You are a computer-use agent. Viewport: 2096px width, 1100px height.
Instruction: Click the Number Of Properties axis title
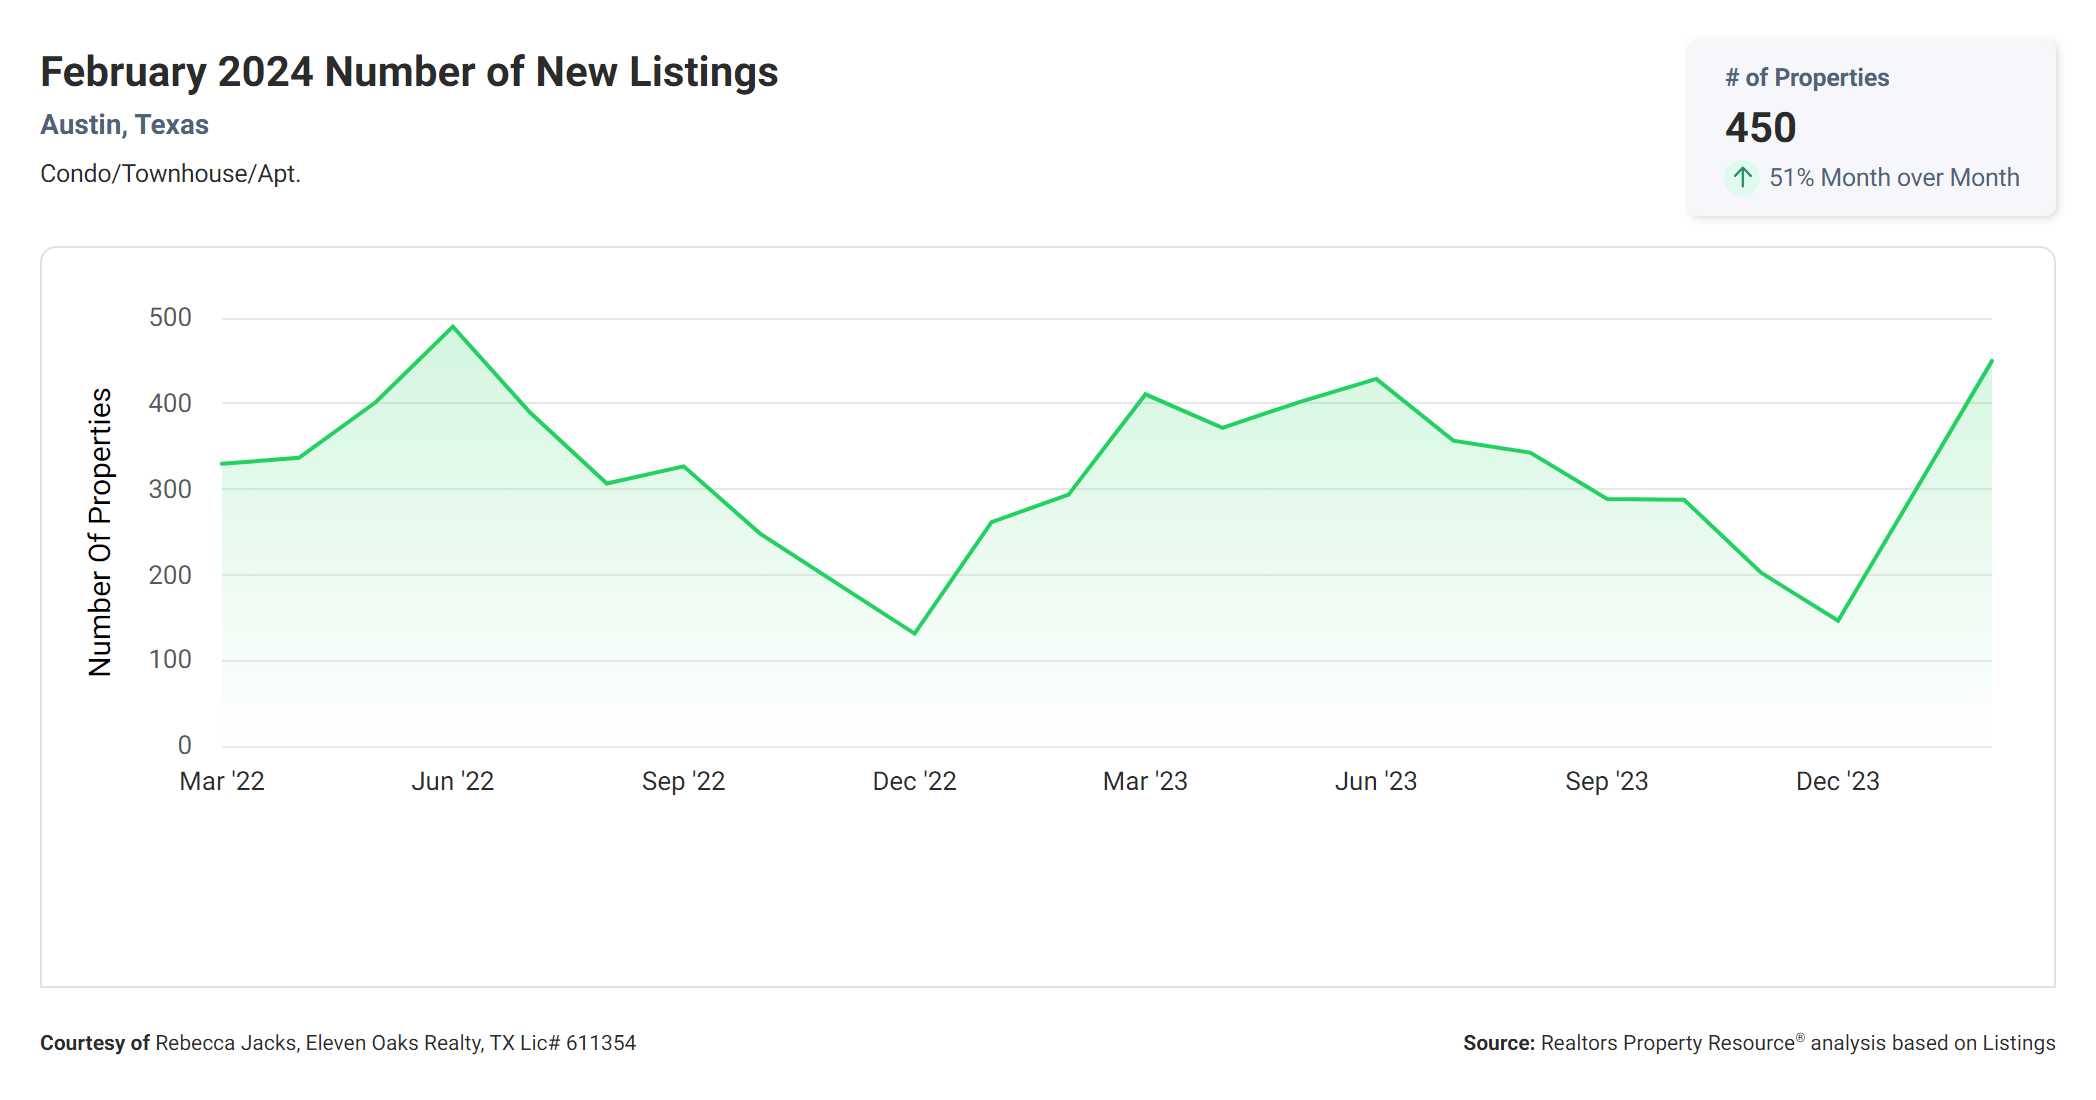pyautogui.click(x=100, y=532)
